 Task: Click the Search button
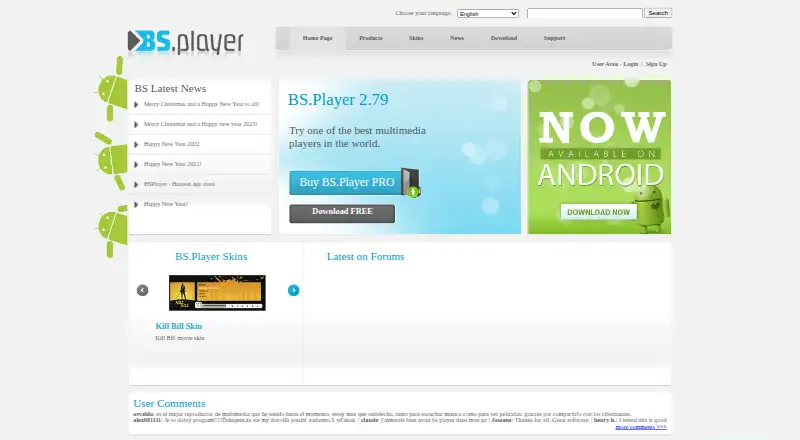point(658,13)
